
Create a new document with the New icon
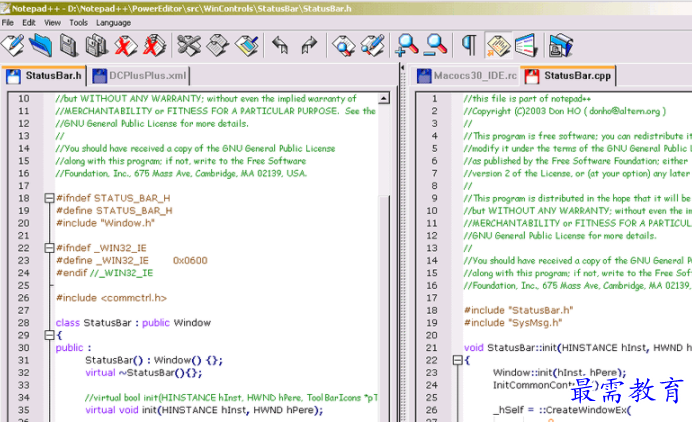(x=13, y=45)
